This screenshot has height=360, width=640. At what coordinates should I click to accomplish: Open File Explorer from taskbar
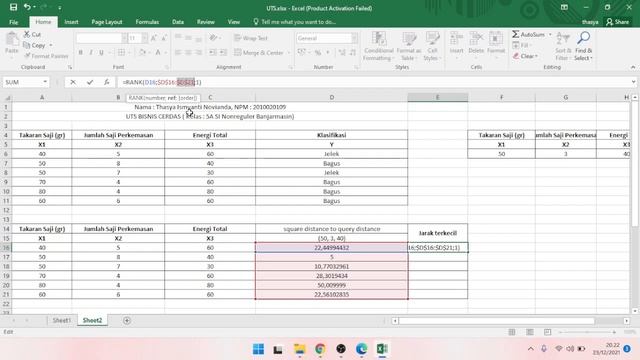coord(300,349)
